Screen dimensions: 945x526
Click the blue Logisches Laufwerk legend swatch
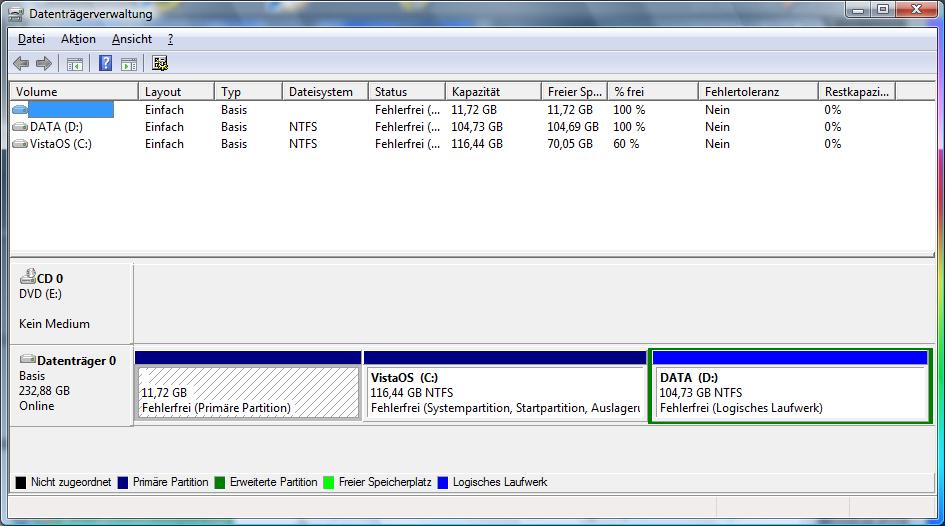(443, 483)
